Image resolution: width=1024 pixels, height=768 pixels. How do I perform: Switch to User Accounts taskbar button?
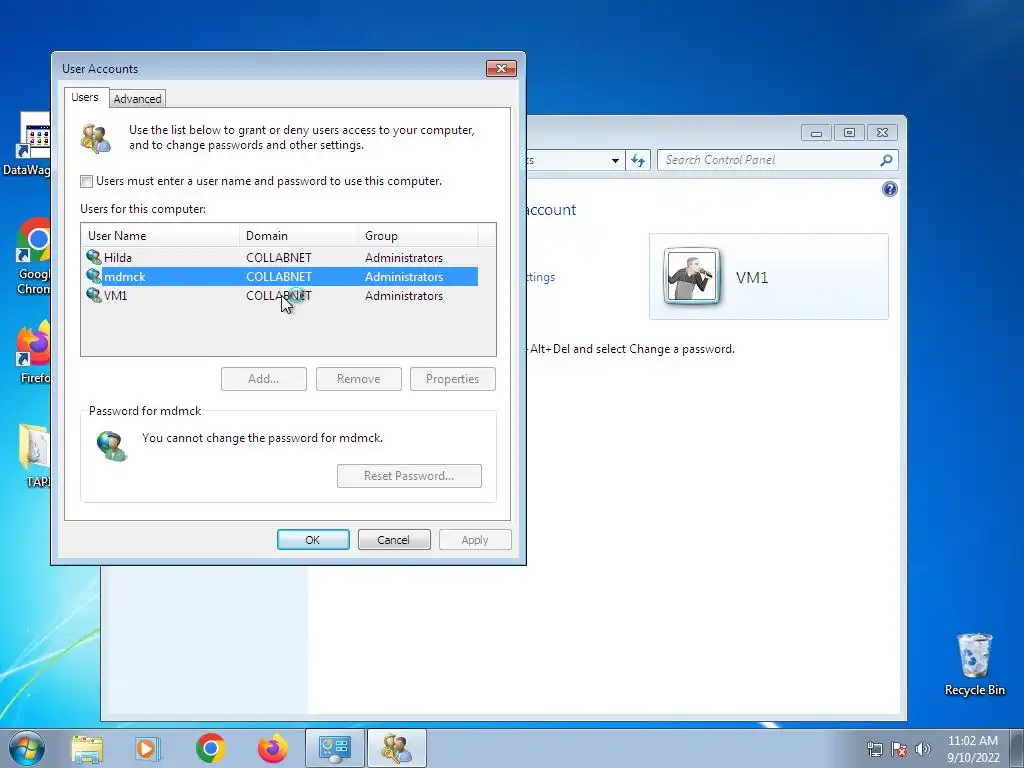tap(396, 748)
